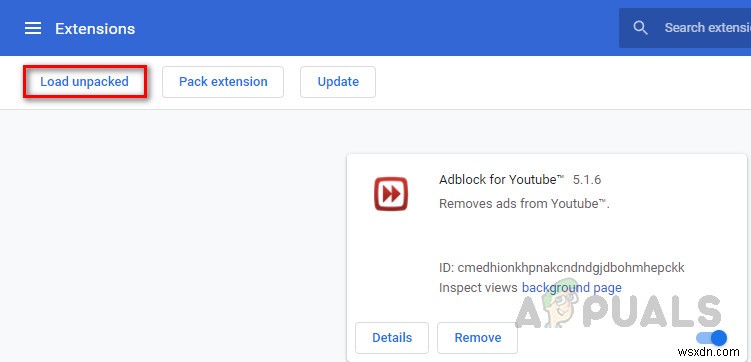
Task: Click the 'Removes ads from Youtube' description
Action: (524, 204)
